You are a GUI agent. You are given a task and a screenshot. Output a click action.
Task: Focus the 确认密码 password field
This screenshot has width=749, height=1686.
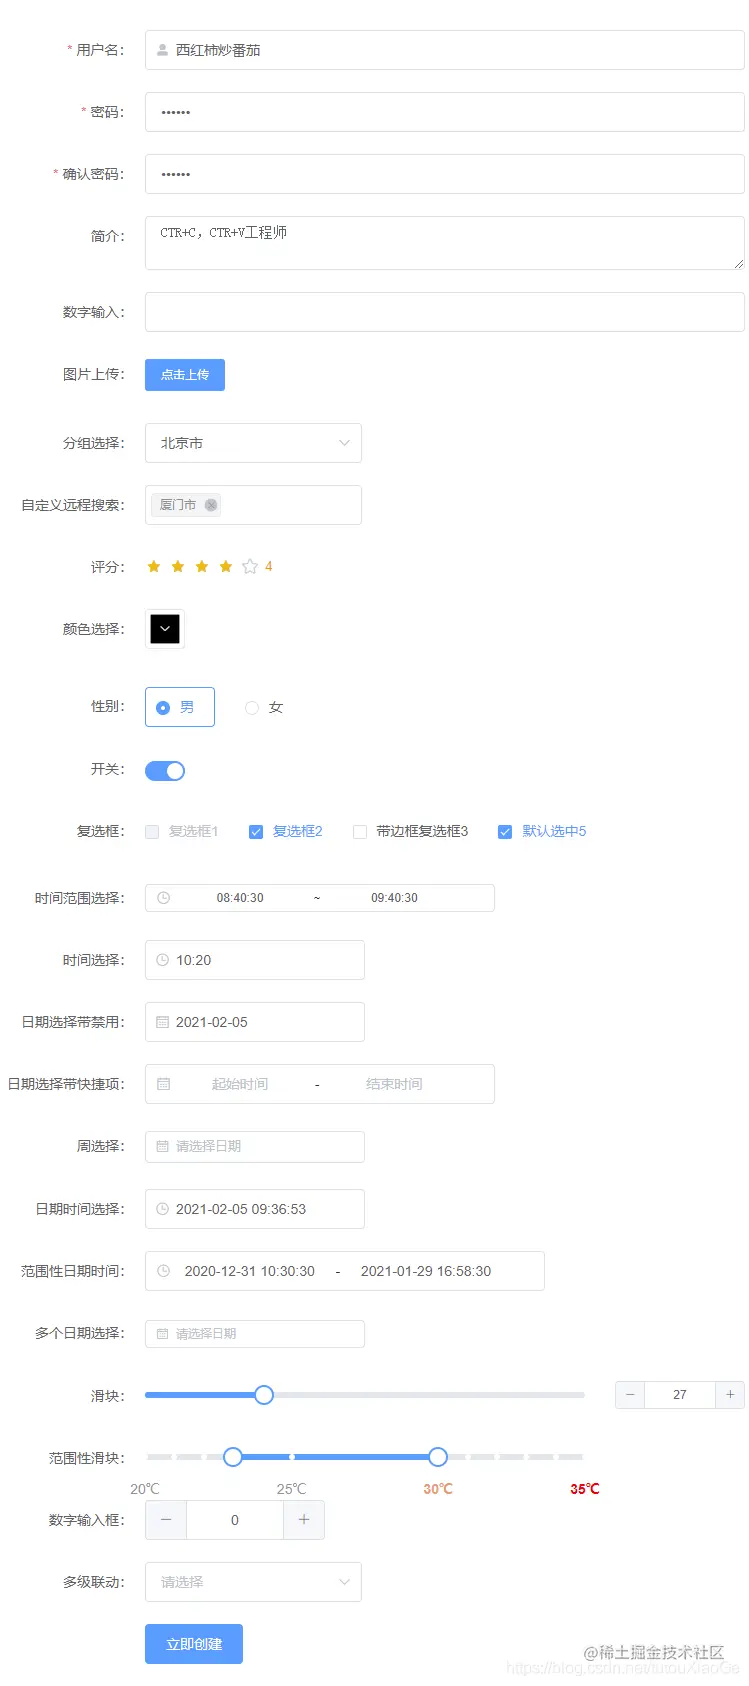(445, 174)
